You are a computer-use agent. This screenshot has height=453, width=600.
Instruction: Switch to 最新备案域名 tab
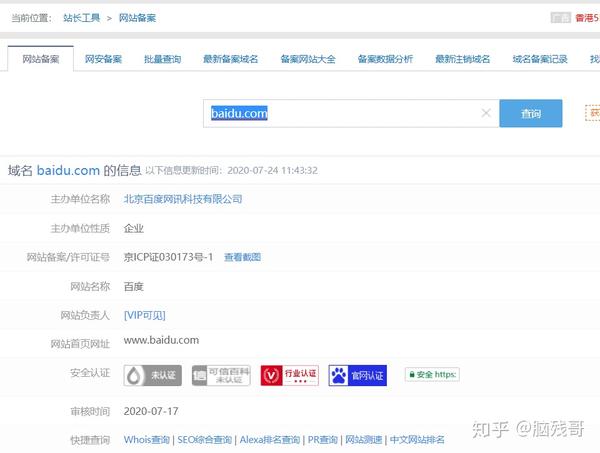pos(230,59)
